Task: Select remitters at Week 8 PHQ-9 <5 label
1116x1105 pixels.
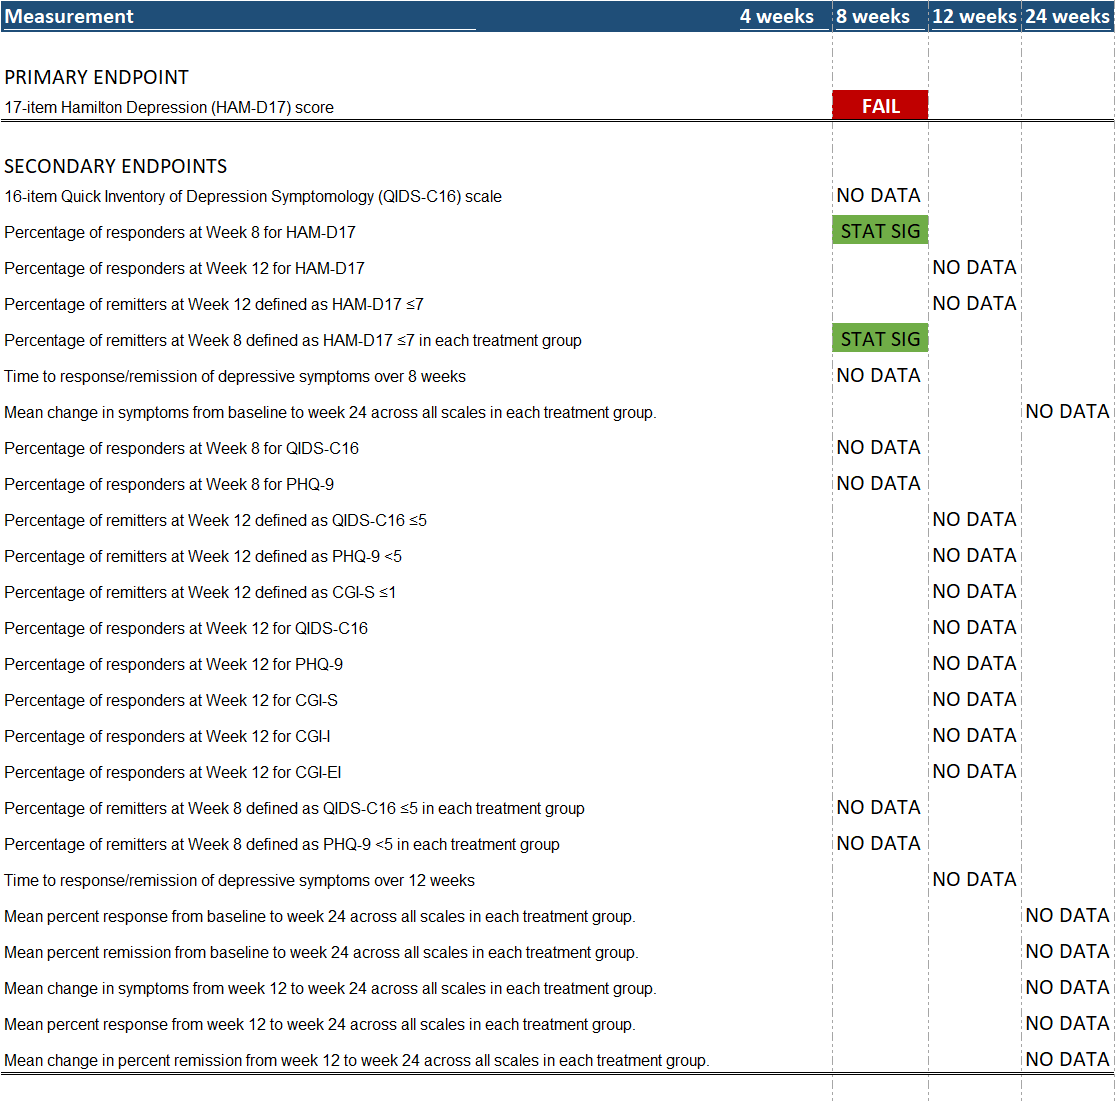Action: click(x=282, y=845)
